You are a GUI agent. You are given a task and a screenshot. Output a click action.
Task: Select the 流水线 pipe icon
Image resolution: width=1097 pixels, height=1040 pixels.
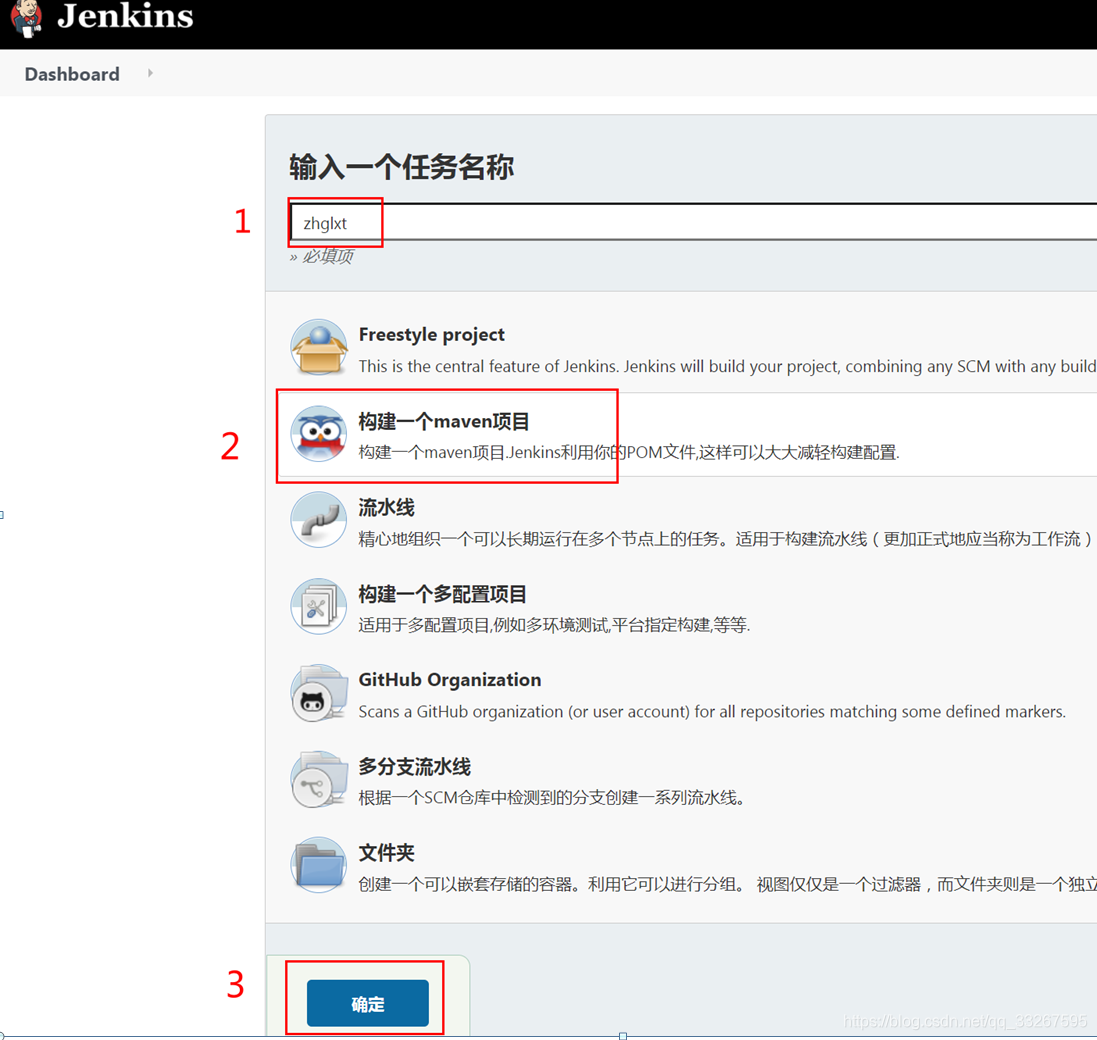tap(319, 520)
